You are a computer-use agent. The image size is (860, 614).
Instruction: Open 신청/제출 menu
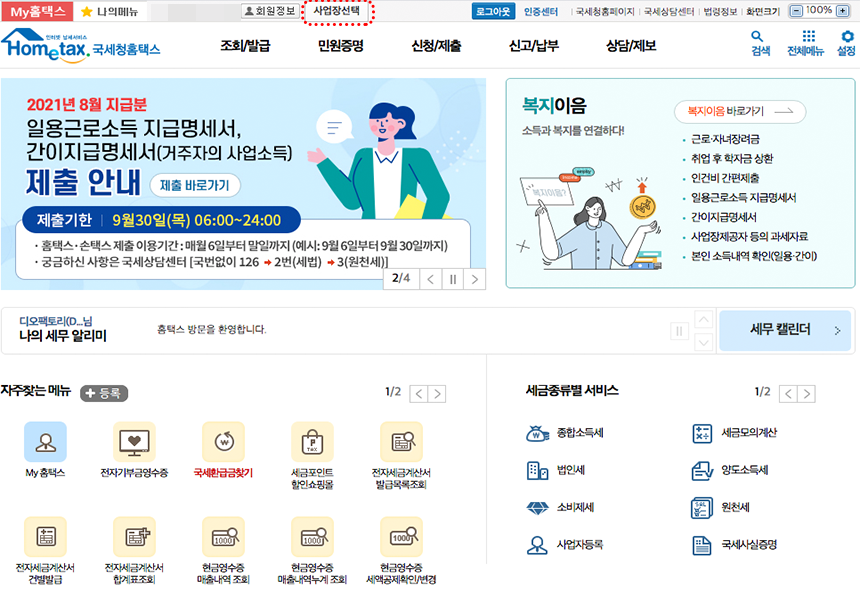tap(436, 46)
